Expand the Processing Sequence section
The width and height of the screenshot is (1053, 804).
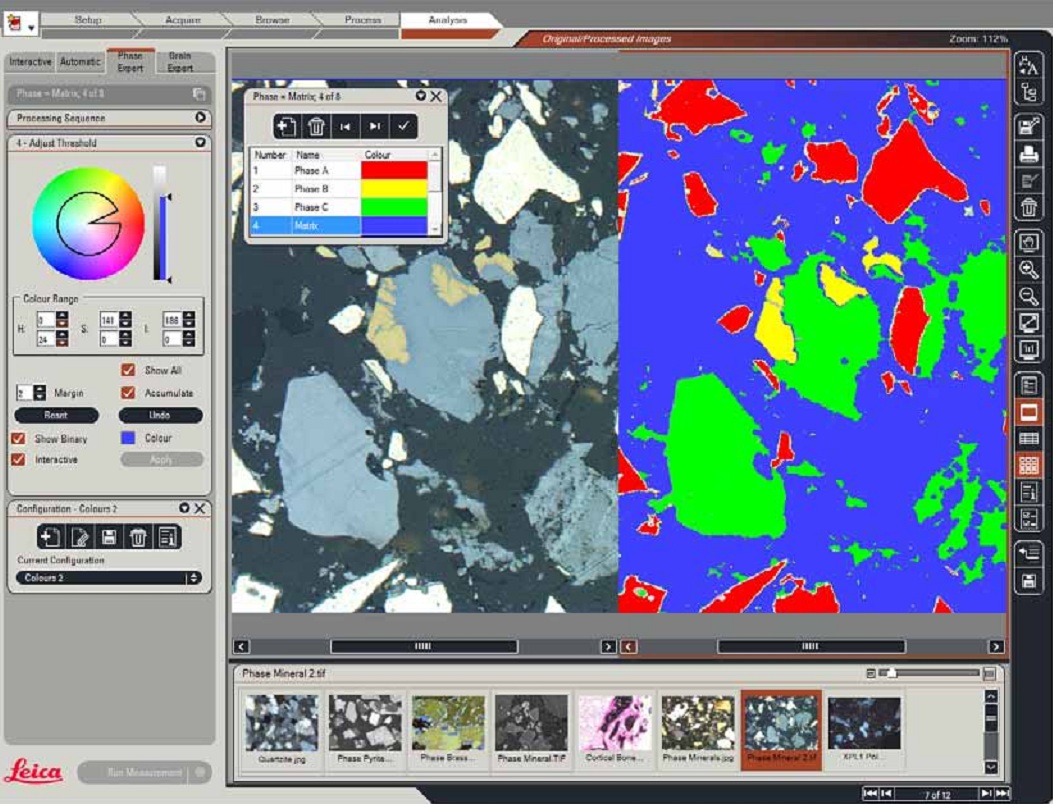200,118
